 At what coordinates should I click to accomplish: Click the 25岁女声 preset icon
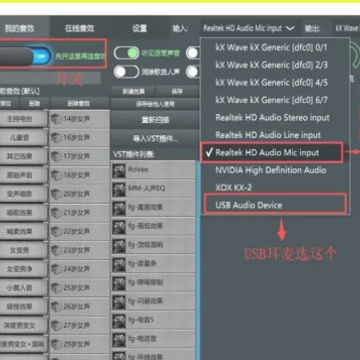(x=57, y=287)
